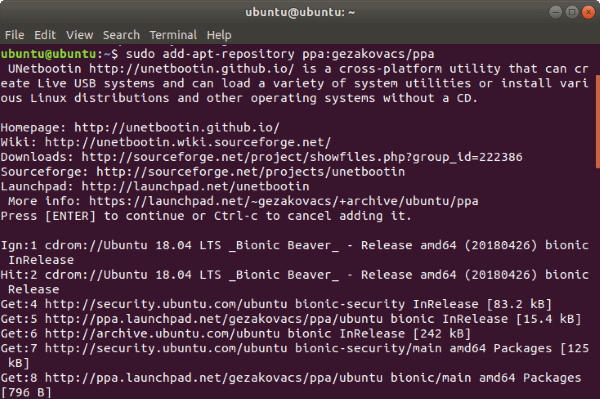Open the Edit menu
Screen dimensions: 600x399
(x=45, y=35)
